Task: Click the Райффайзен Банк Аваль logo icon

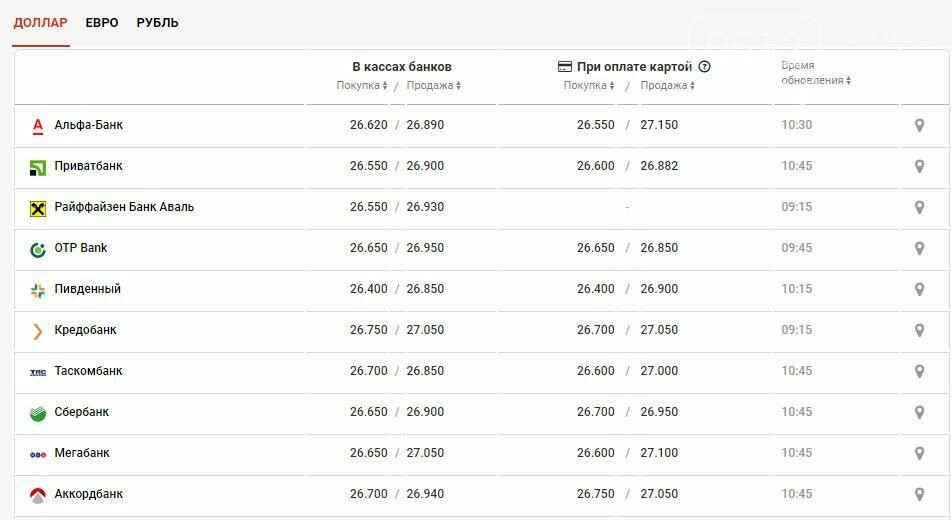Action: [x=38, y=209]
